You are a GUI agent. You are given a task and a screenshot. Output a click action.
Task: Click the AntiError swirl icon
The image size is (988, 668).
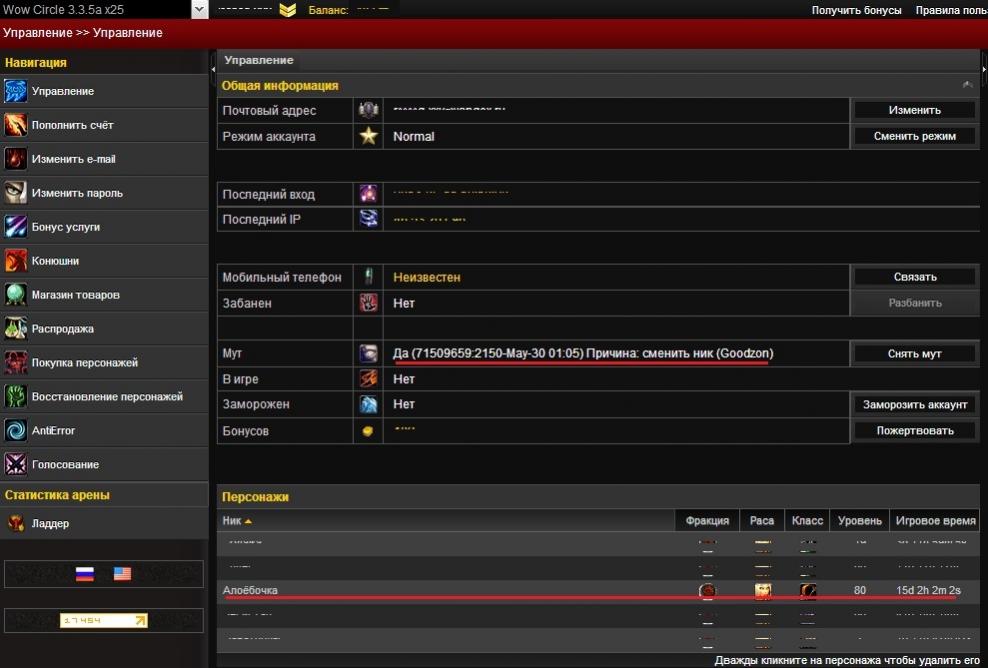click(x=15, y=431)
